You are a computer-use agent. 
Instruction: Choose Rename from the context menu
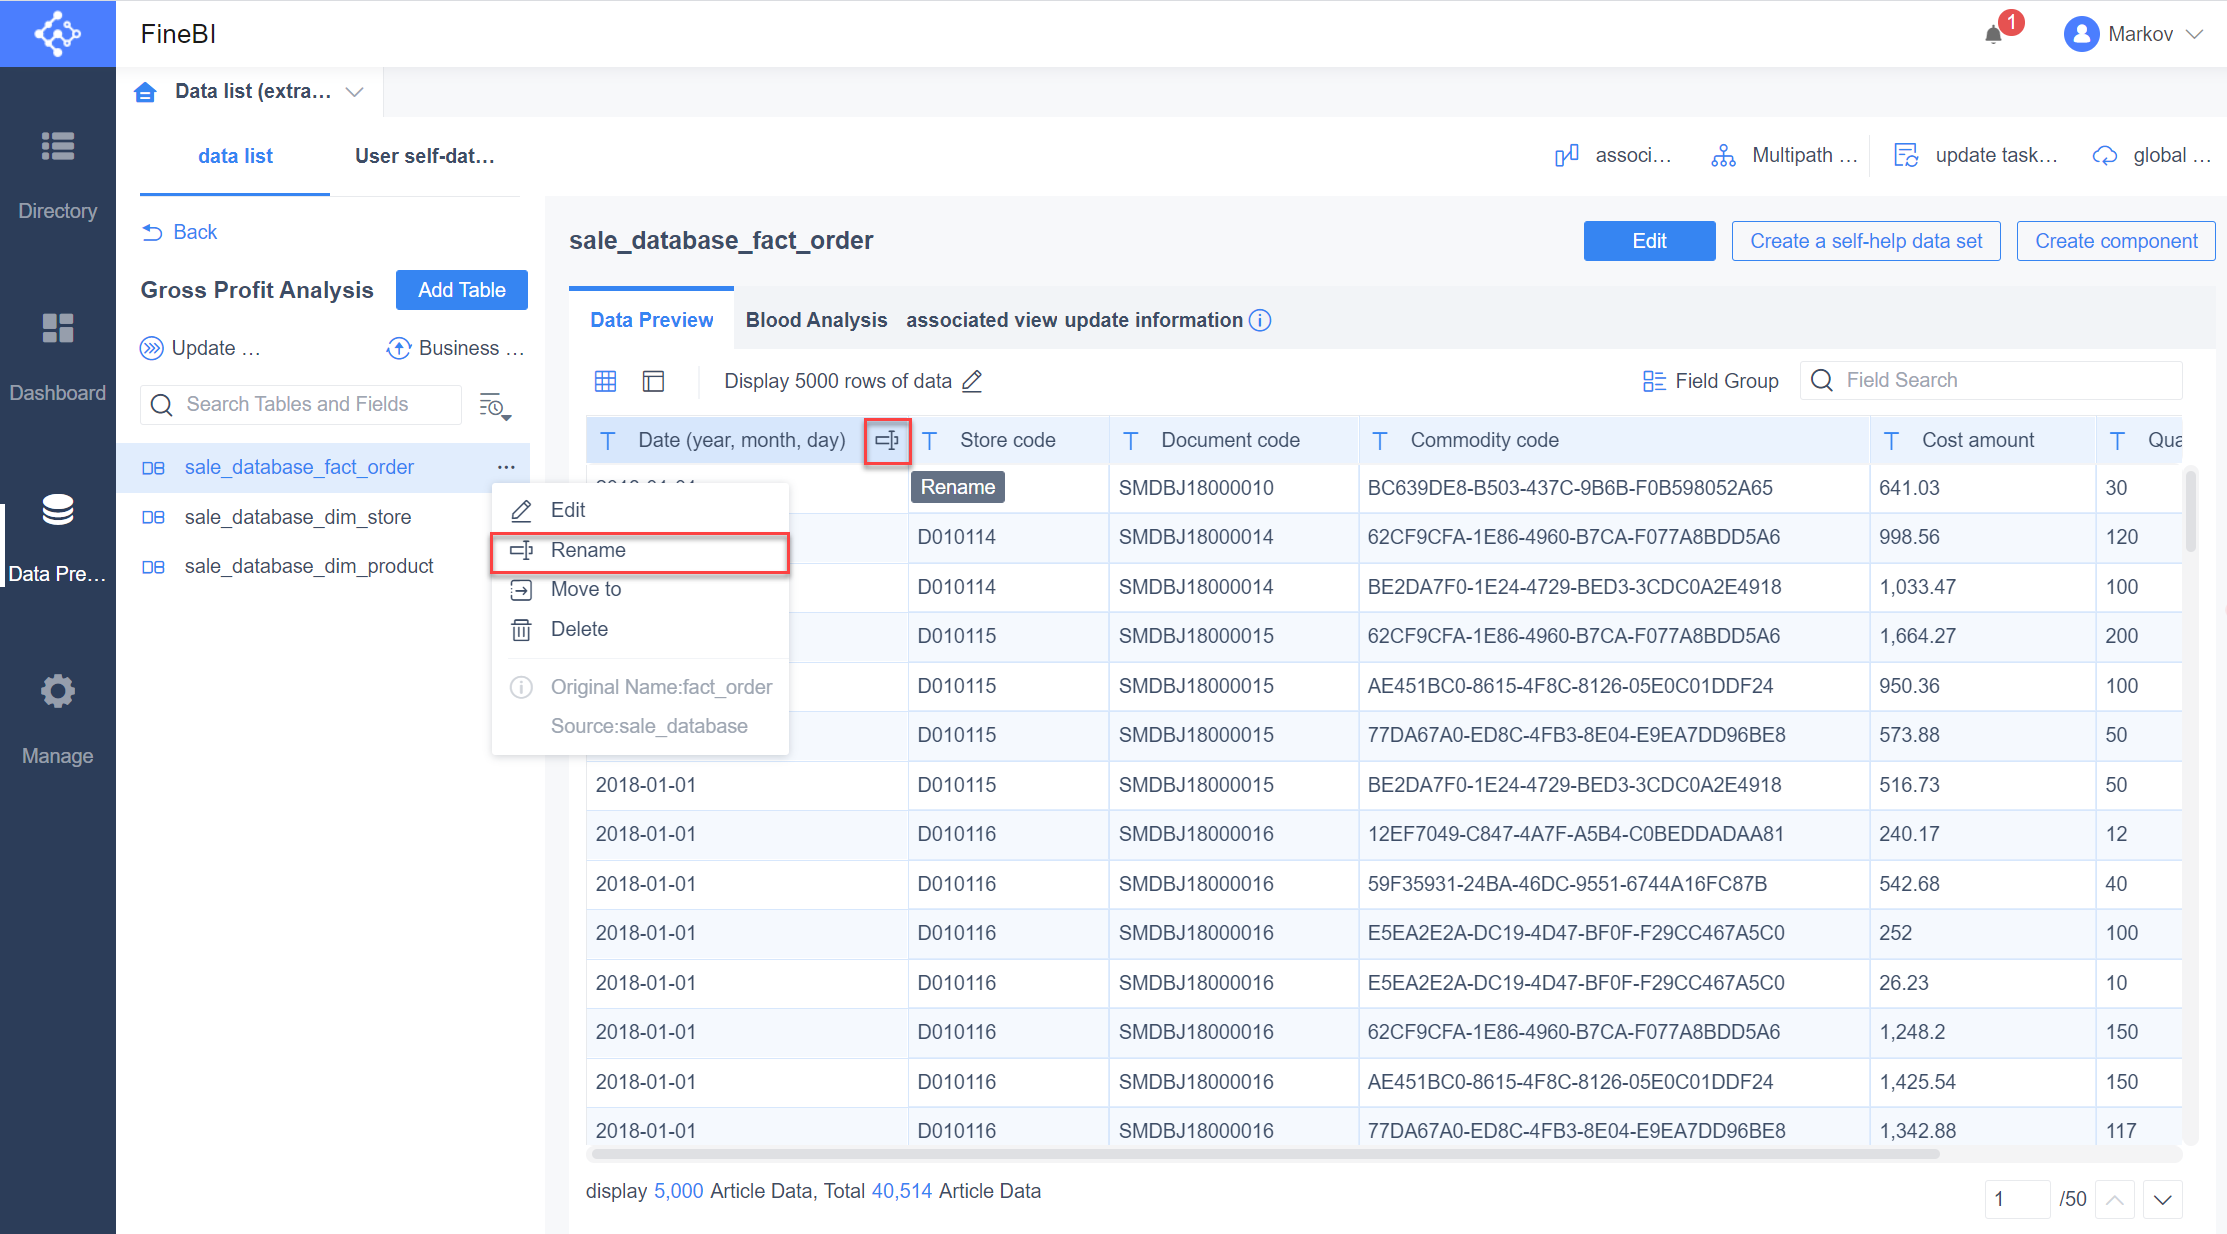[640, 550]
